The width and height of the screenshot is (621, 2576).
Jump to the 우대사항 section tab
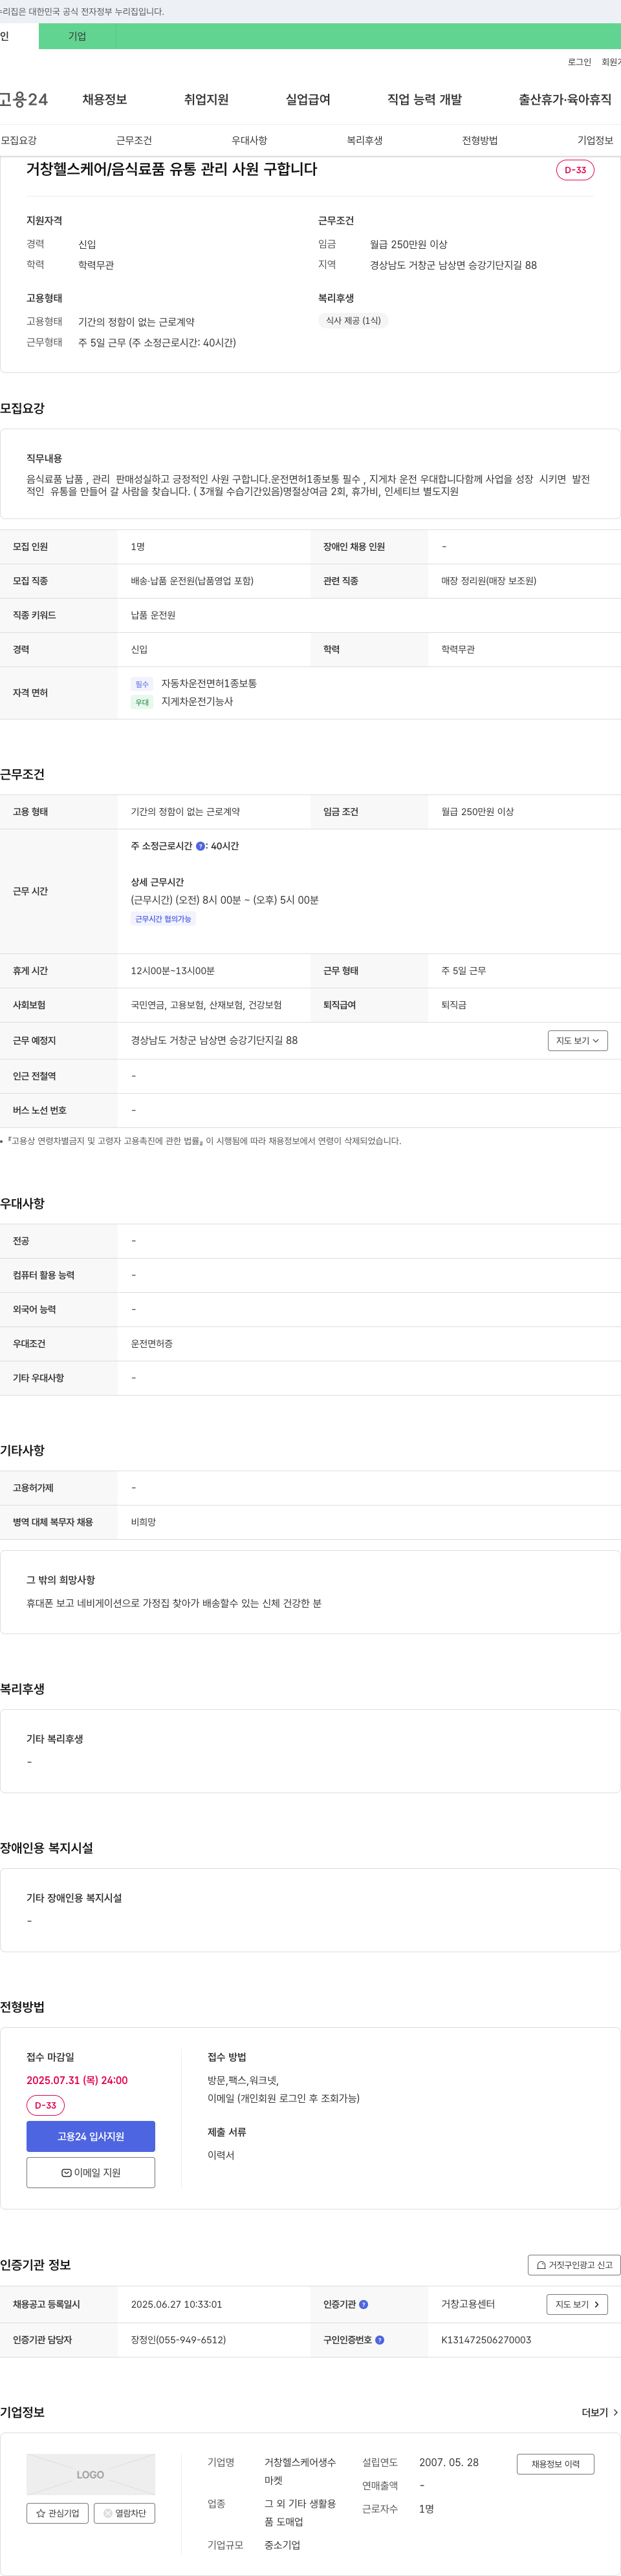click(249, 140)
